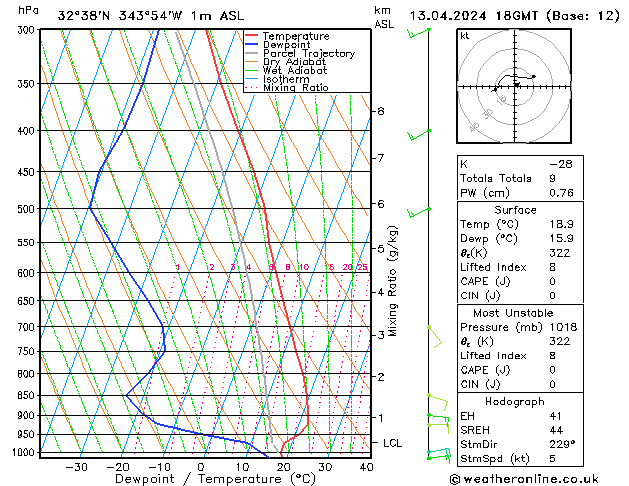Image resolution: width=629 pixels, height=486 pixels.
Task: Click the StmDir value '229°'
Action: point(562,445)
